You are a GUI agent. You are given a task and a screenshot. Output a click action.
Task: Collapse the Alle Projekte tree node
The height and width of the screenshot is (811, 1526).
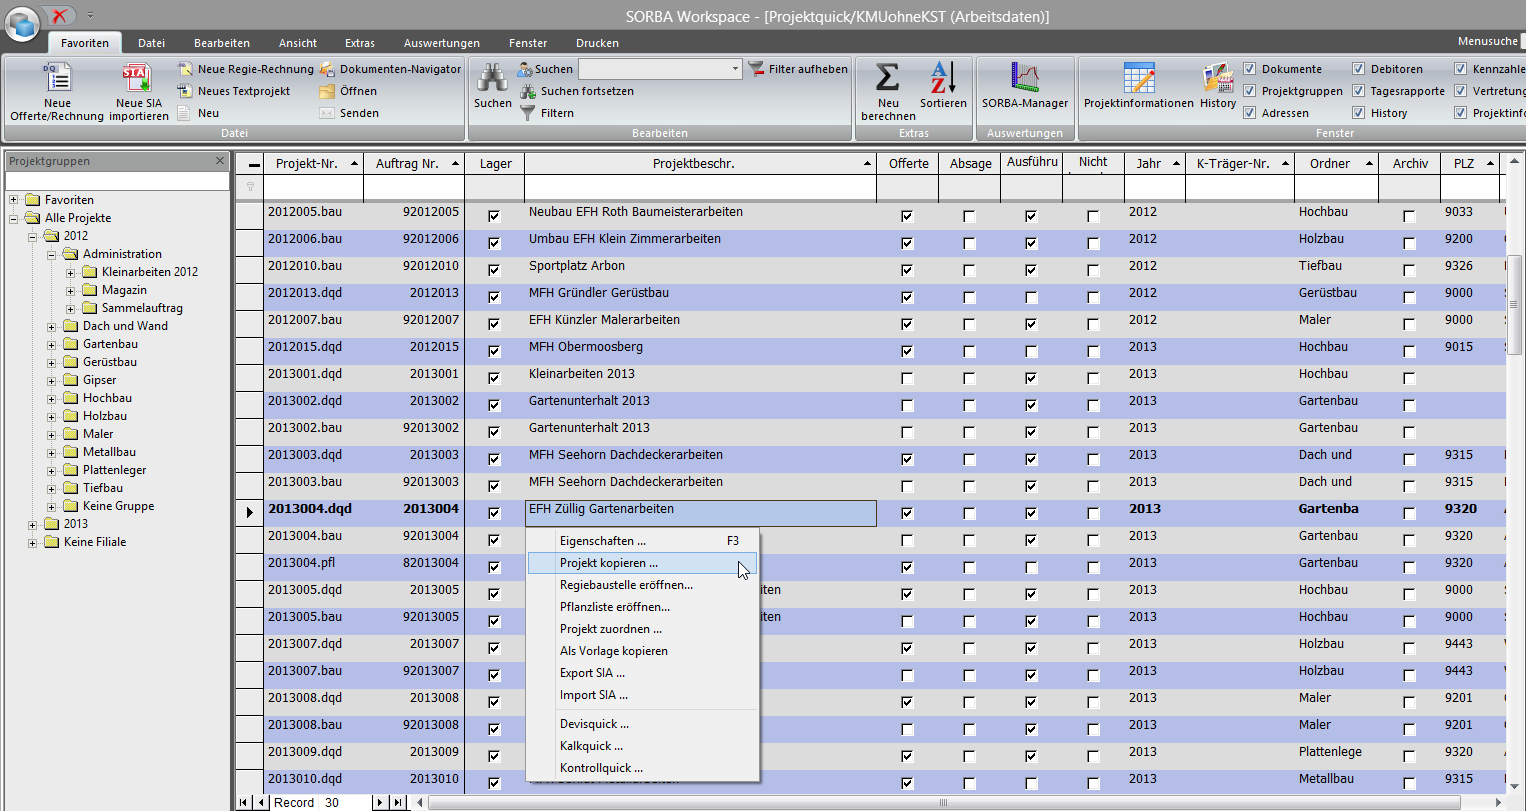[14, 218]
